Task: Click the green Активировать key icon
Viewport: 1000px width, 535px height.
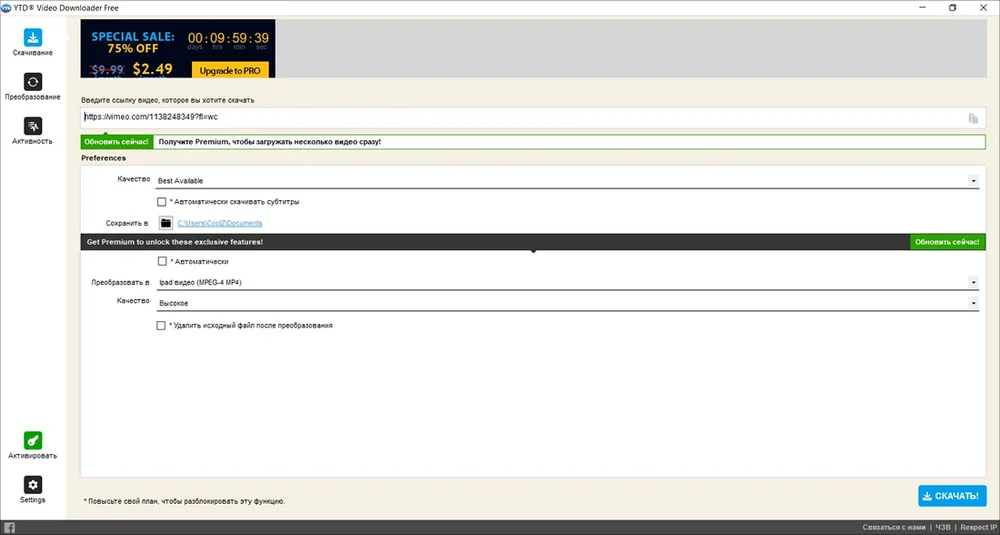Action: [x=33, y=440]
